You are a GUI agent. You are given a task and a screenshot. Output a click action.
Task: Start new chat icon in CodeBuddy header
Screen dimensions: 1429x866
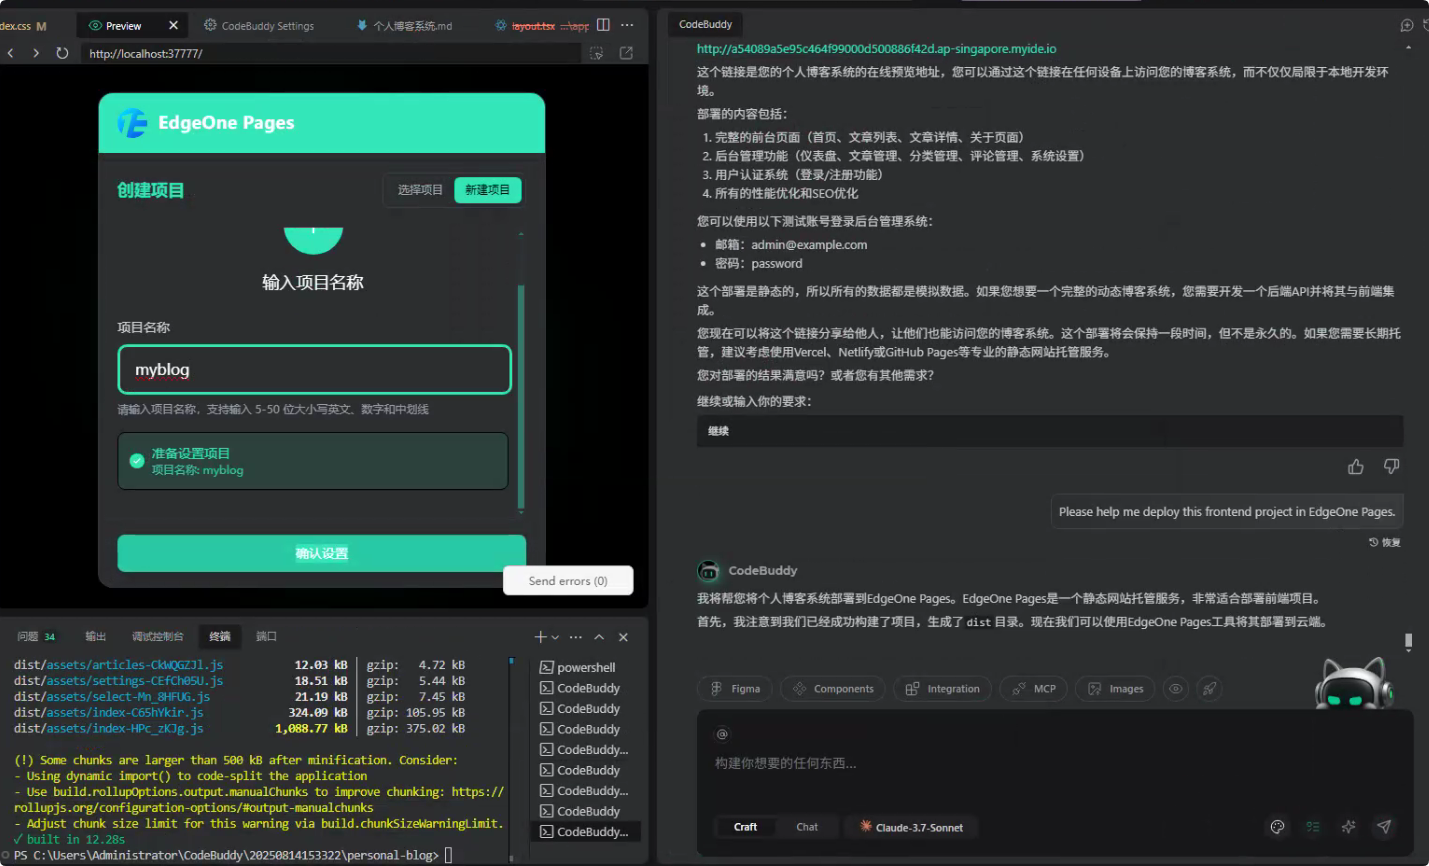1407,25
